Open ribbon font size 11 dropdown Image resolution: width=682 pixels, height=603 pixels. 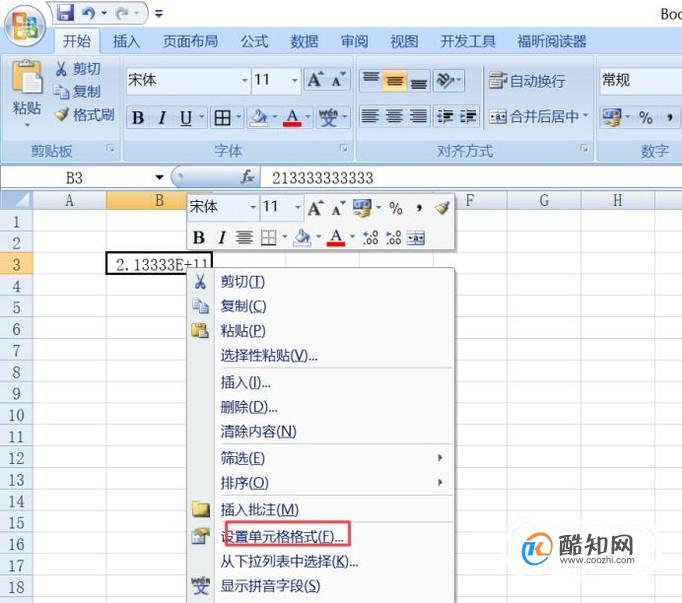click(x=294, y=80)
